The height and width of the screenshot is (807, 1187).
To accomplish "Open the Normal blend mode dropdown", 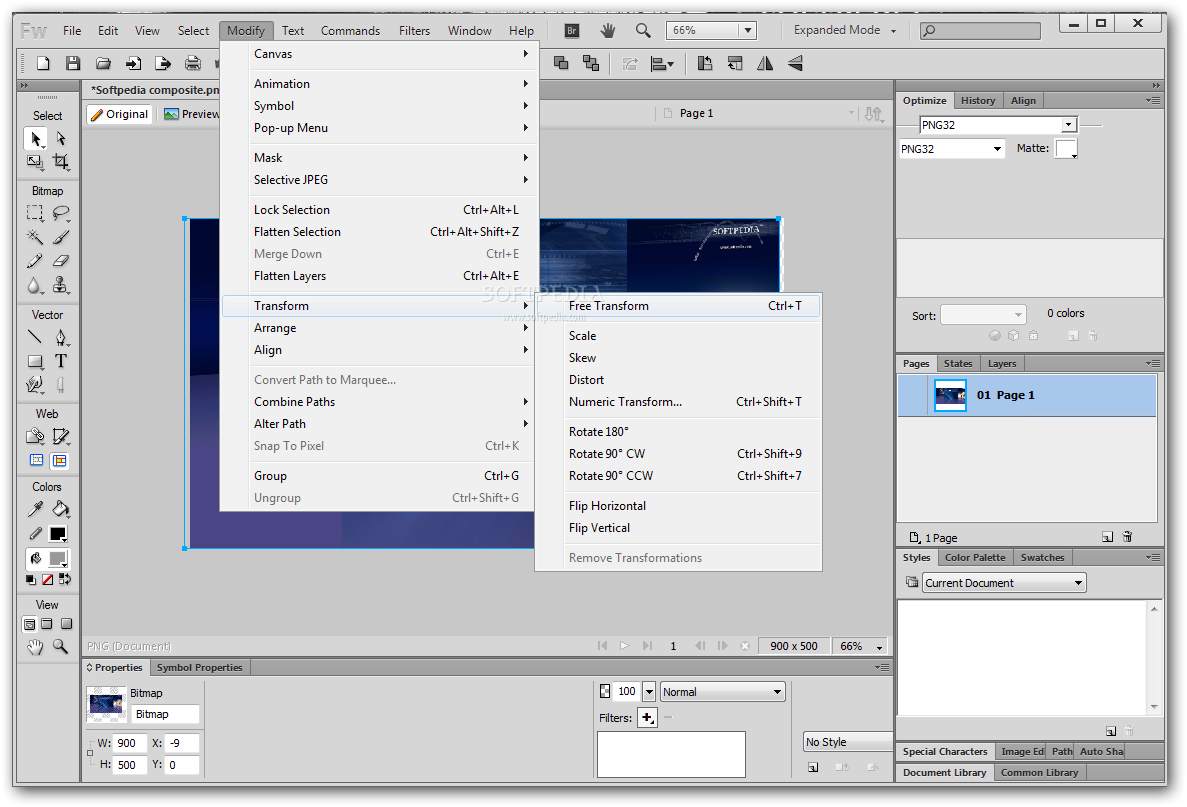I will point(722,692).
